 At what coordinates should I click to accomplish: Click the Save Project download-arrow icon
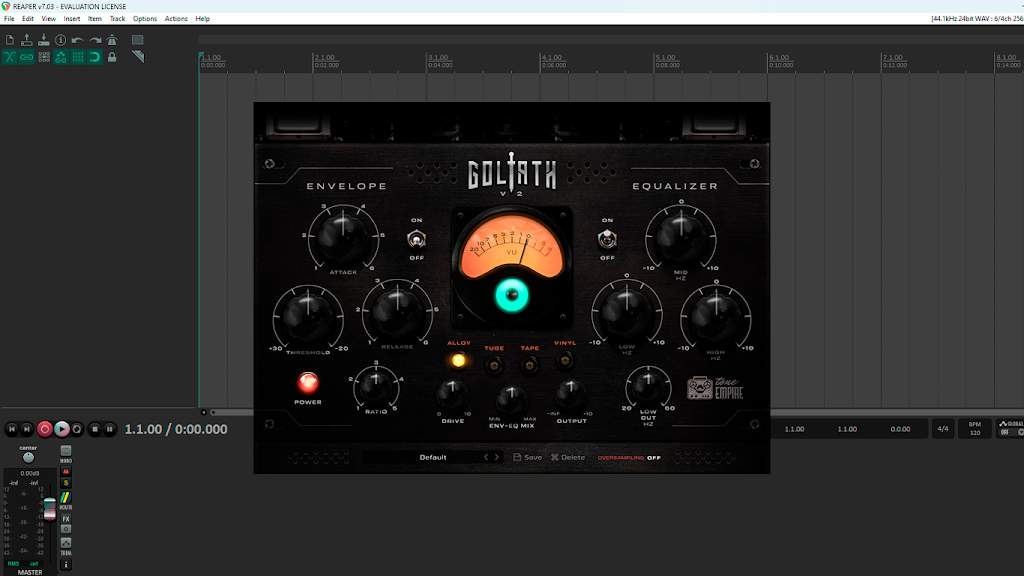[44, 40]
